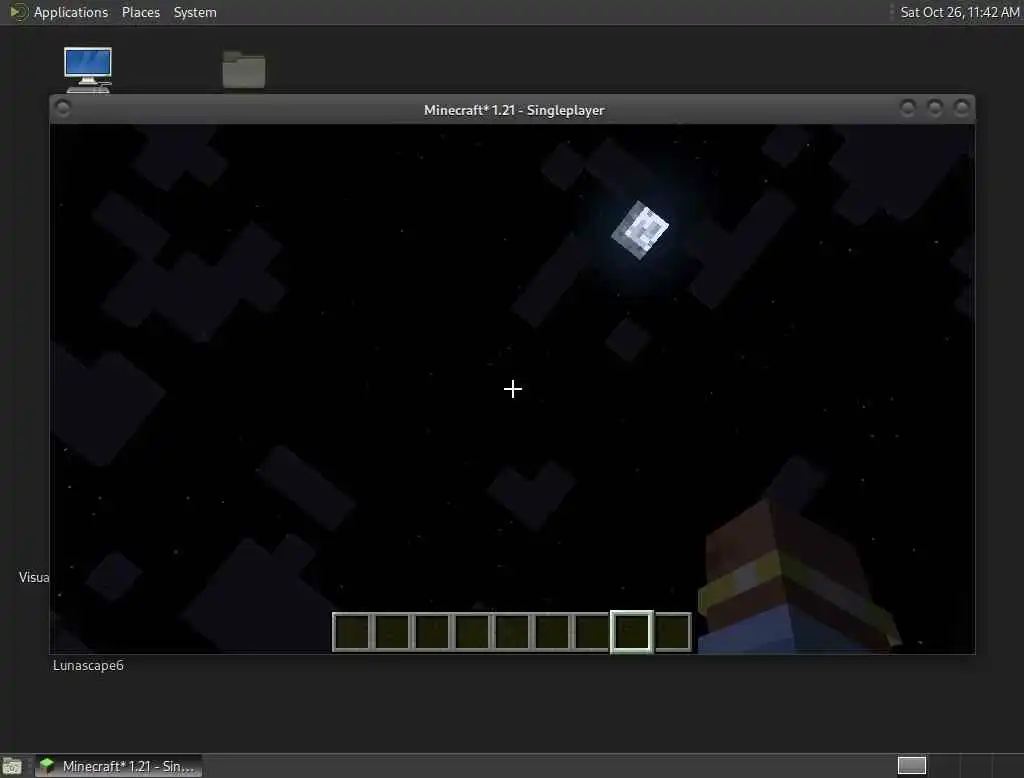Open the Computer desktop icon

(x=88, y=69)
